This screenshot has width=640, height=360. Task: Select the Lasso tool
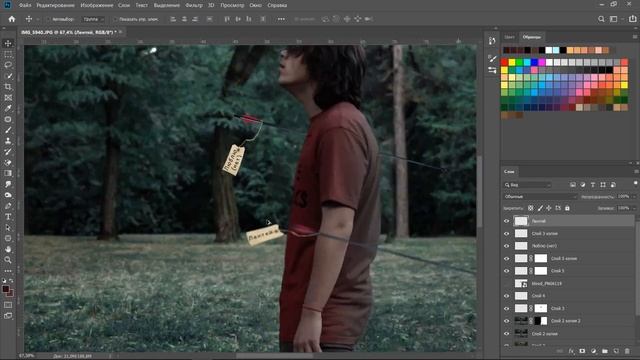click(x=8, y=65)
